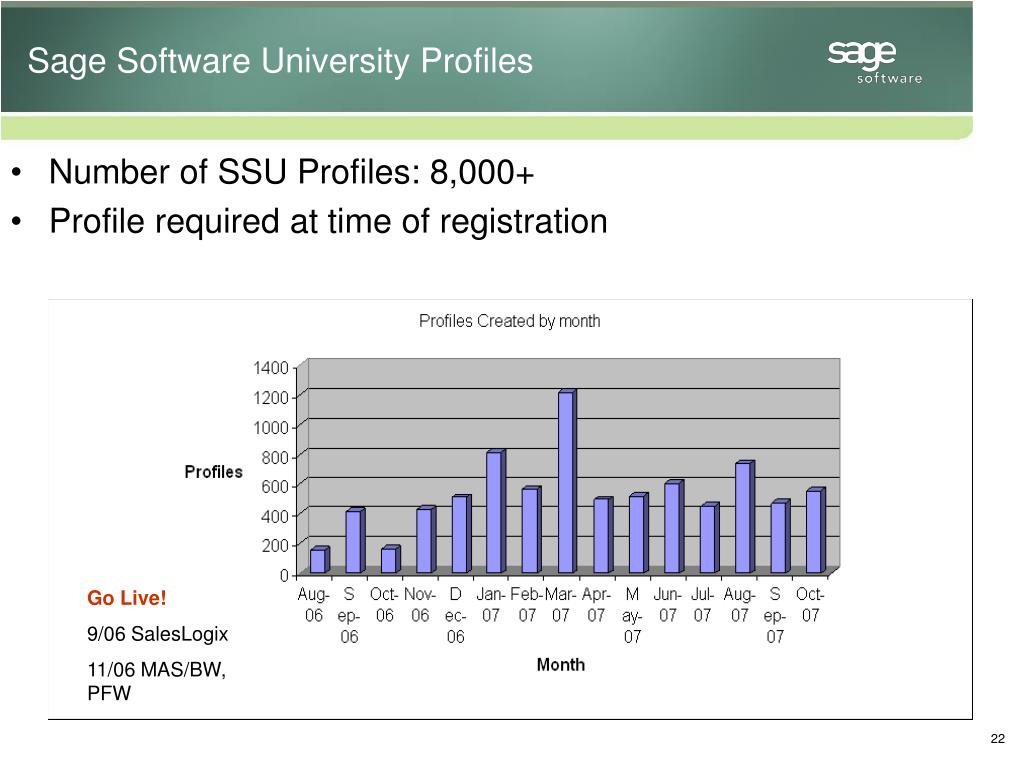Viewport: 1024px width, 768px height.
Task: Click the 1000 y-axis value
Action: (270, 428)
